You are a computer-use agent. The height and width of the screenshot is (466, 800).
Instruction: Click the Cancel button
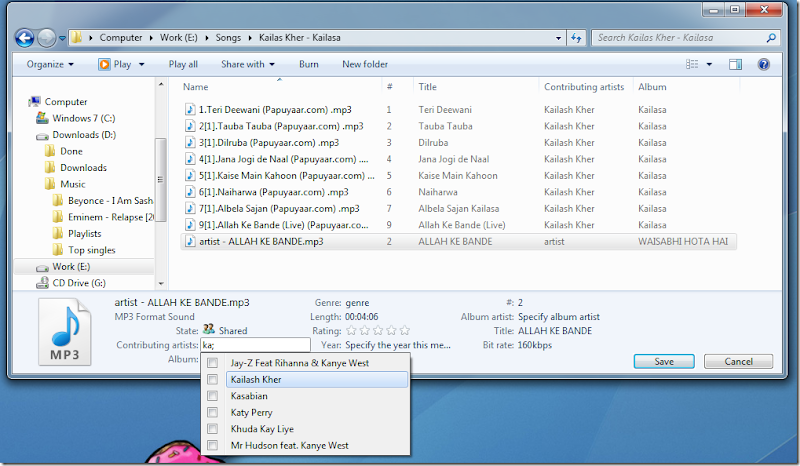tap(738, 361)
